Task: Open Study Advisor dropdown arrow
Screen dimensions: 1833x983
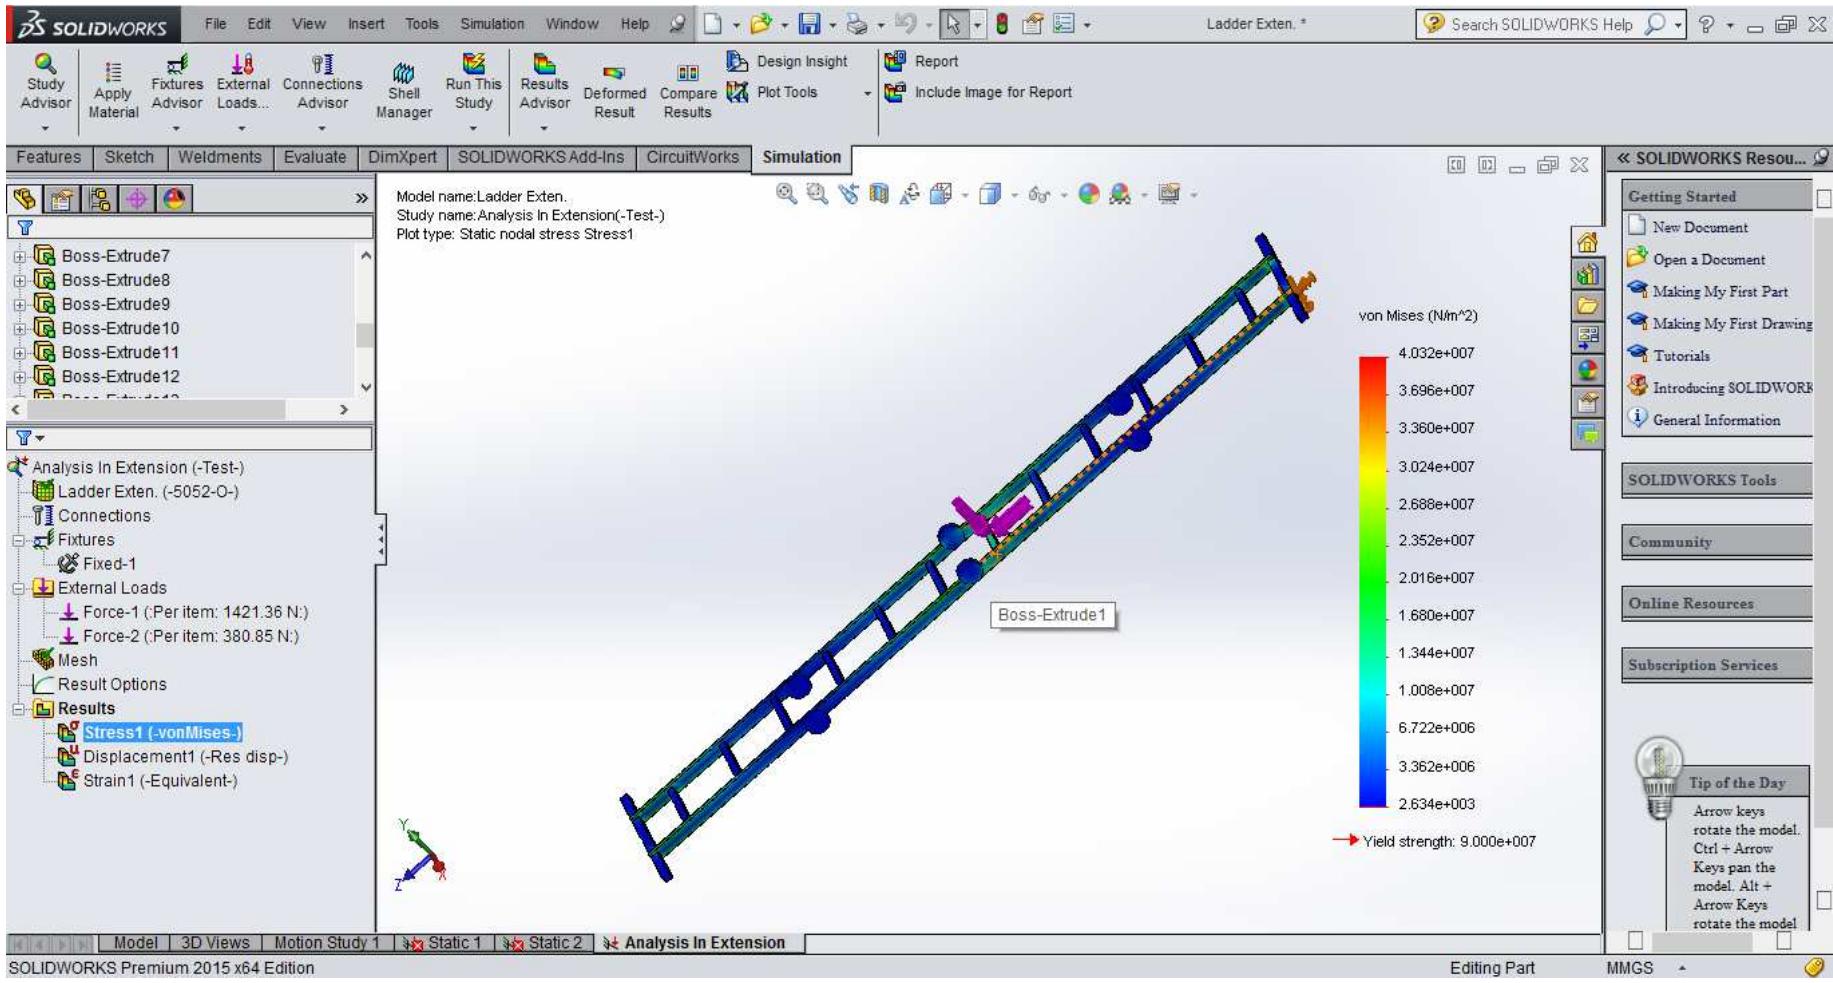Action: click(45, 128)
